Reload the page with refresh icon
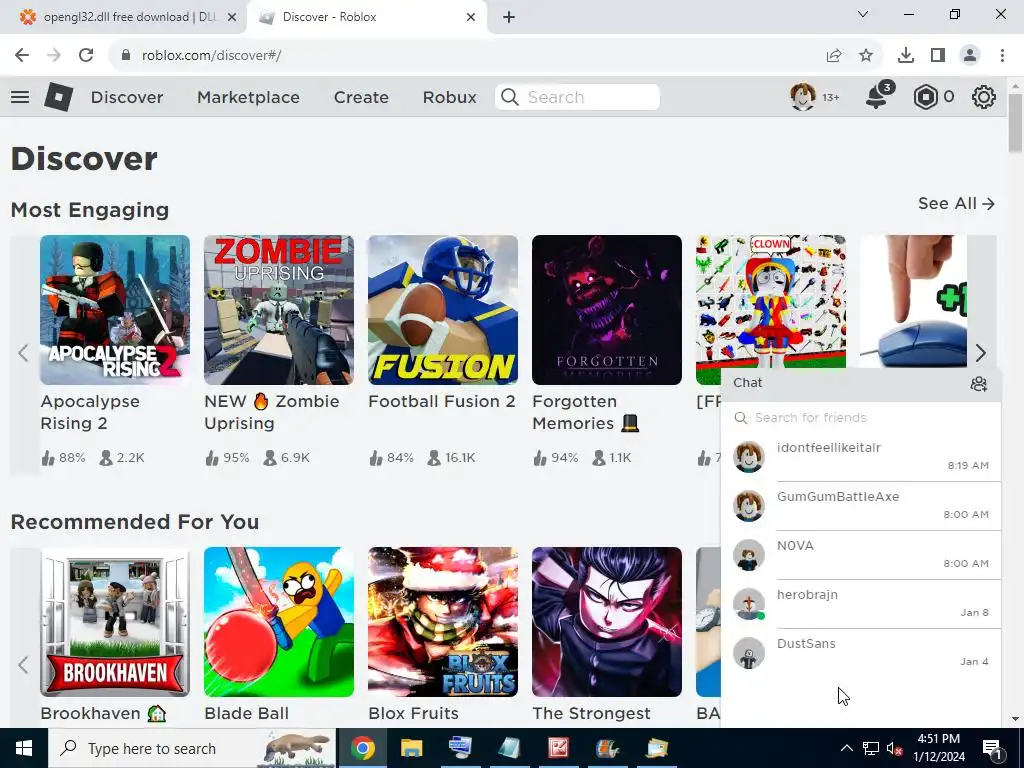Image resolution: width=1024 pixels, height=768 pixels. coord(86,55)
